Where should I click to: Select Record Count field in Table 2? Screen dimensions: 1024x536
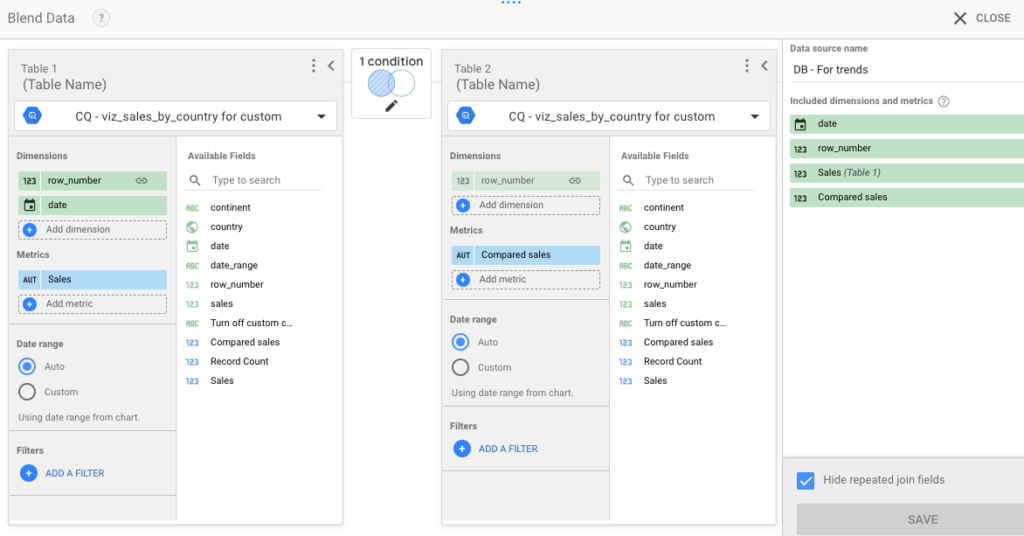coord(673,361)
